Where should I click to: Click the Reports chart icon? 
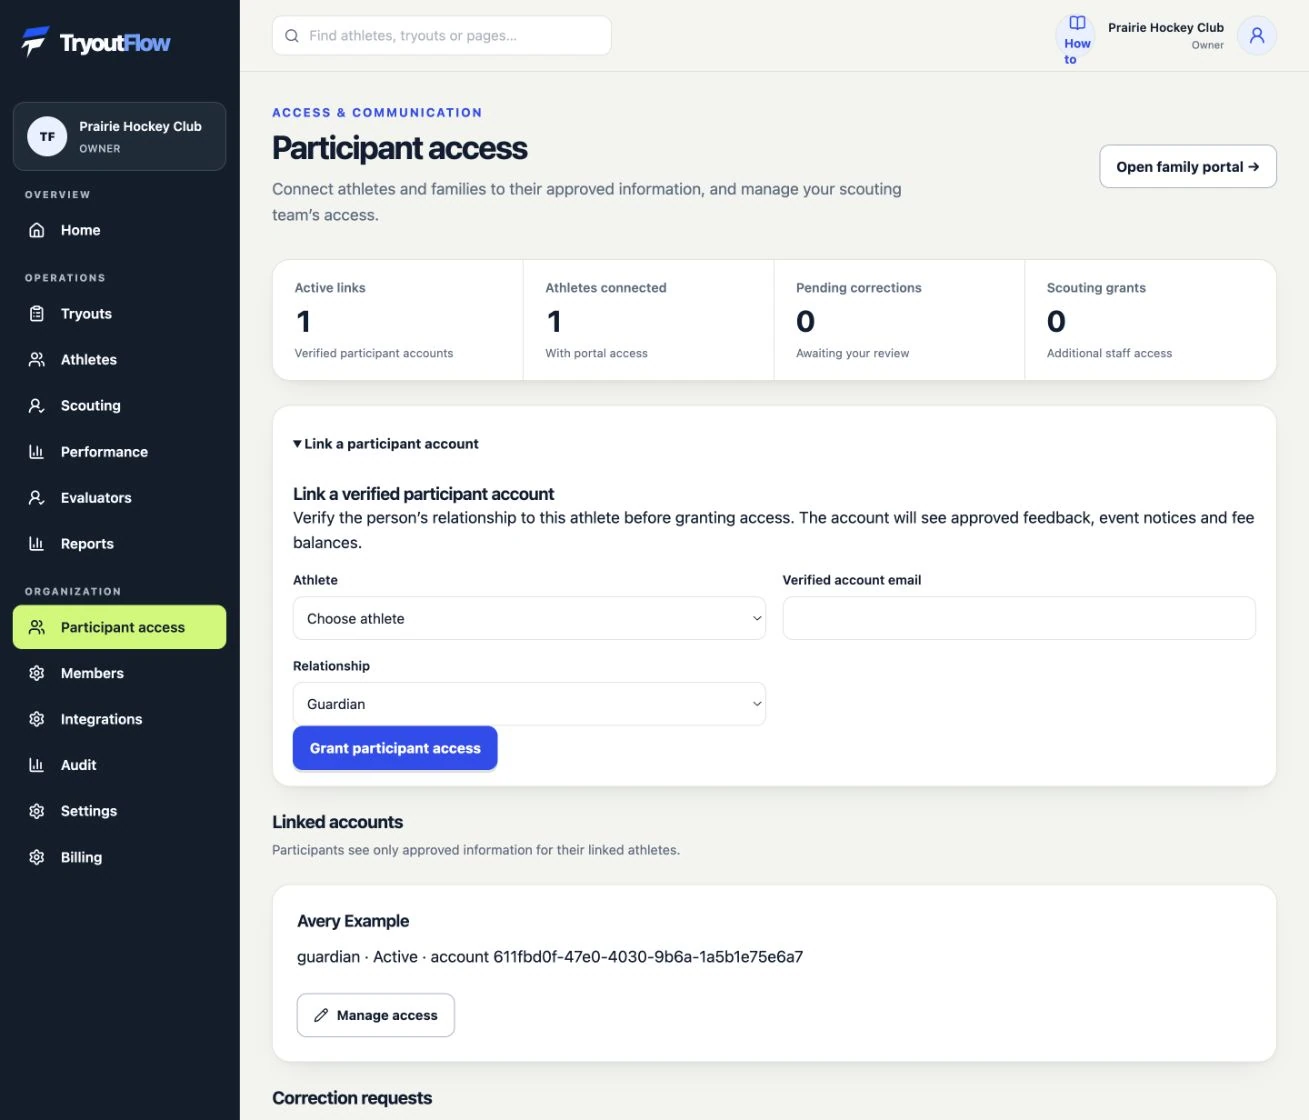click(x=37, y=544)
